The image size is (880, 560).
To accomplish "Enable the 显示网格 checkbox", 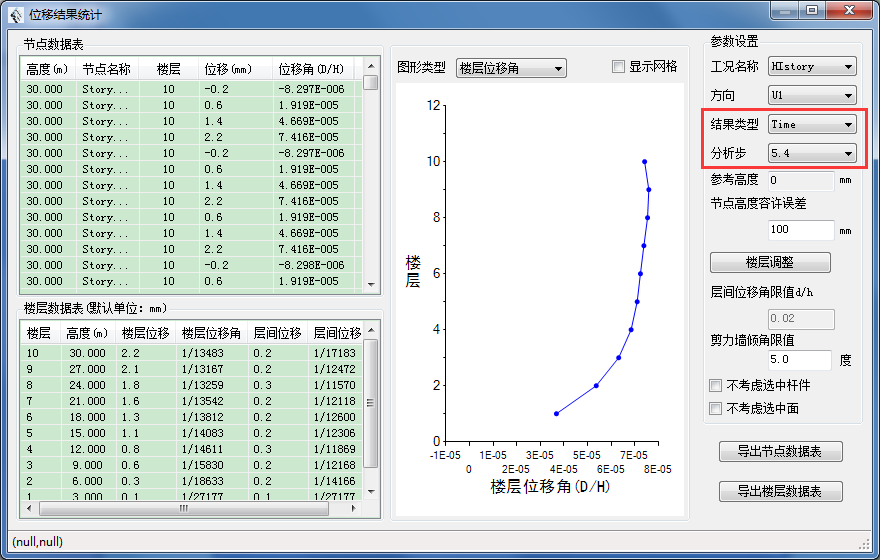I will (x=619, y=67).
